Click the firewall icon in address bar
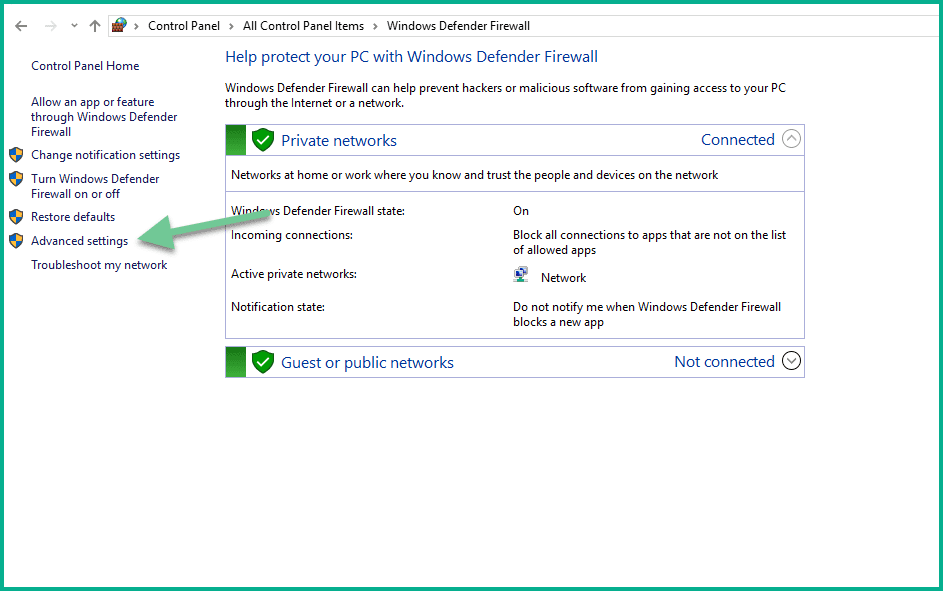The image size is (943, 591). [120, 25]
